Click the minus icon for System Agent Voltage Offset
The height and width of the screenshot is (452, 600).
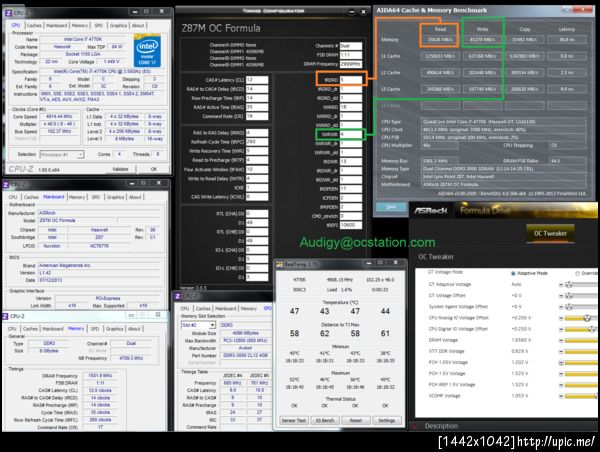point(561,307)
